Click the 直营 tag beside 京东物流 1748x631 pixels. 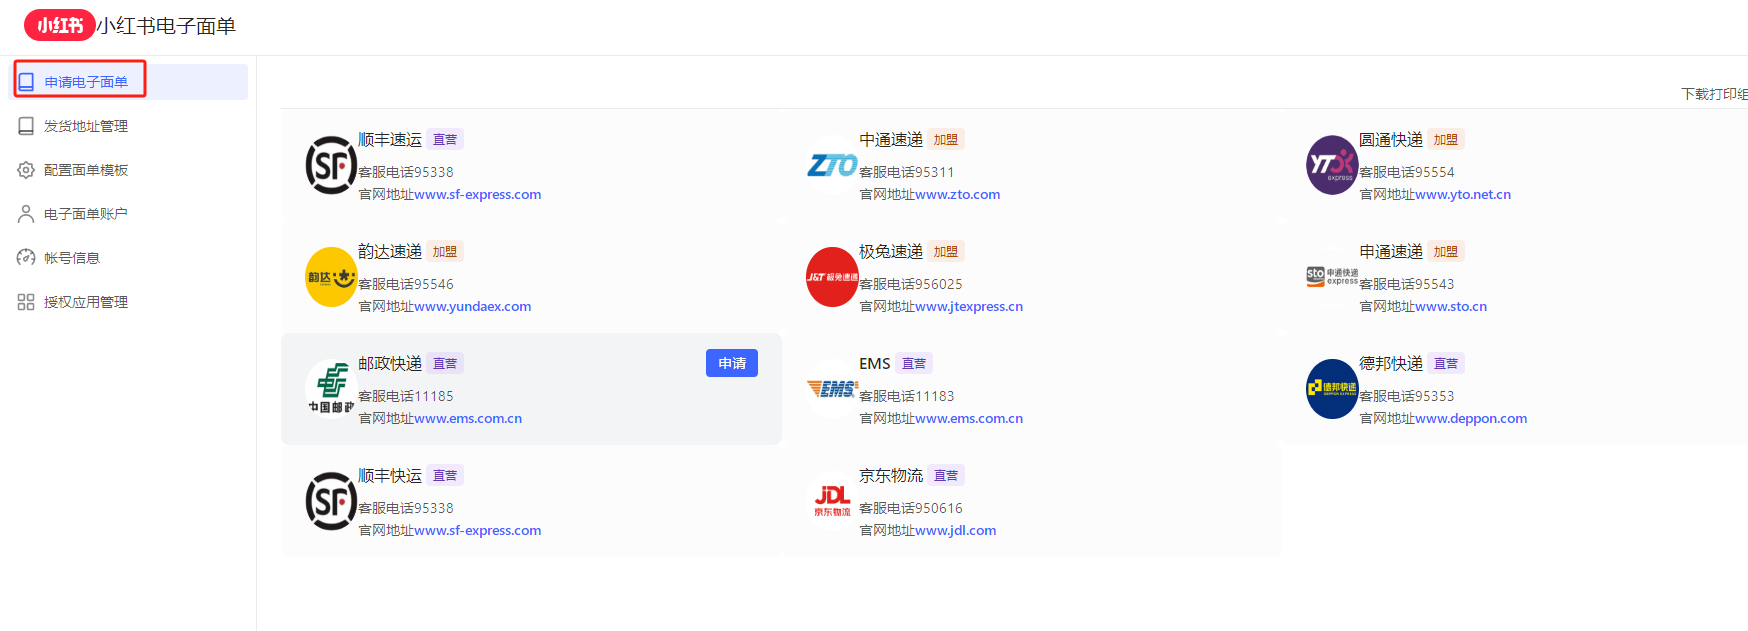946,476
